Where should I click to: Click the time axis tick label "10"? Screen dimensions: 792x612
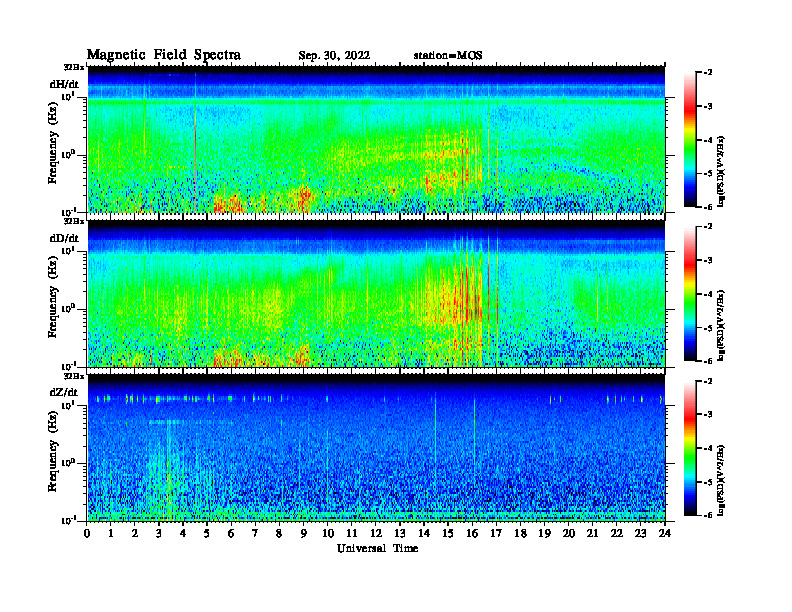328,533
